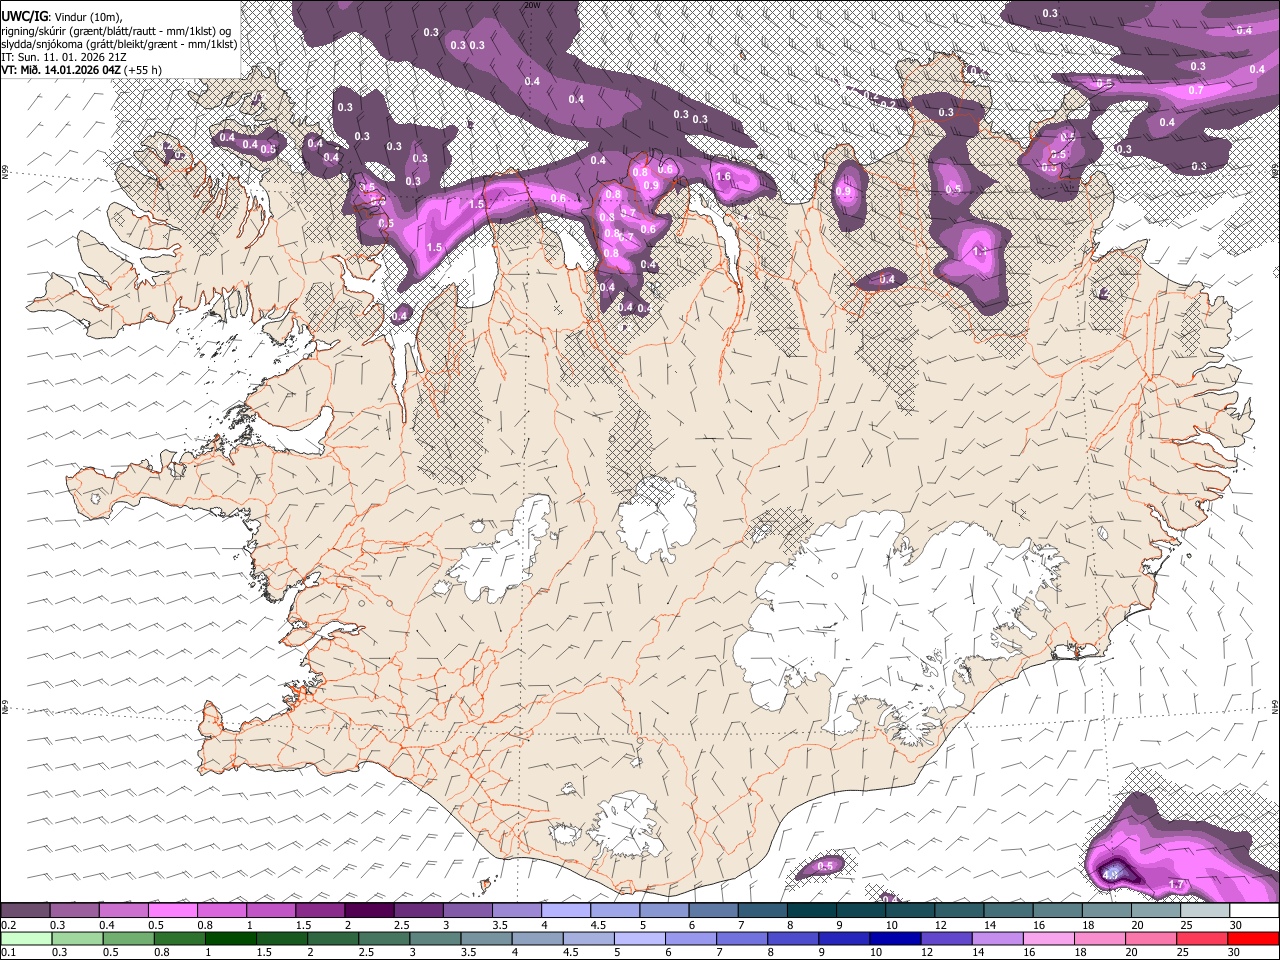Viewport: 1280px width, 960px height.
Task: Click the VT: Mið. 14.01.2026 04Z valid time
Action: click(61, 70)
